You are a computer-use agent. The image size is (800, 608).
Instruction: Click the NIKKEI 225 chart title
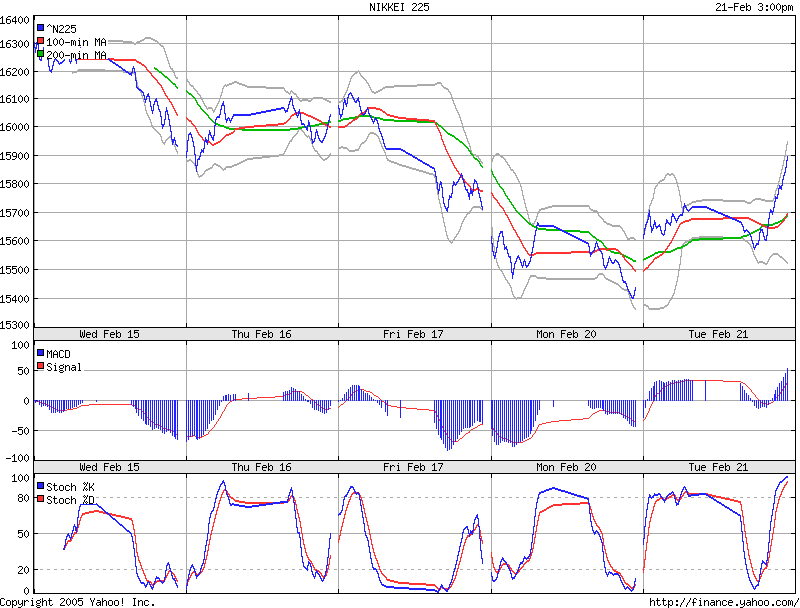[399, 7]
